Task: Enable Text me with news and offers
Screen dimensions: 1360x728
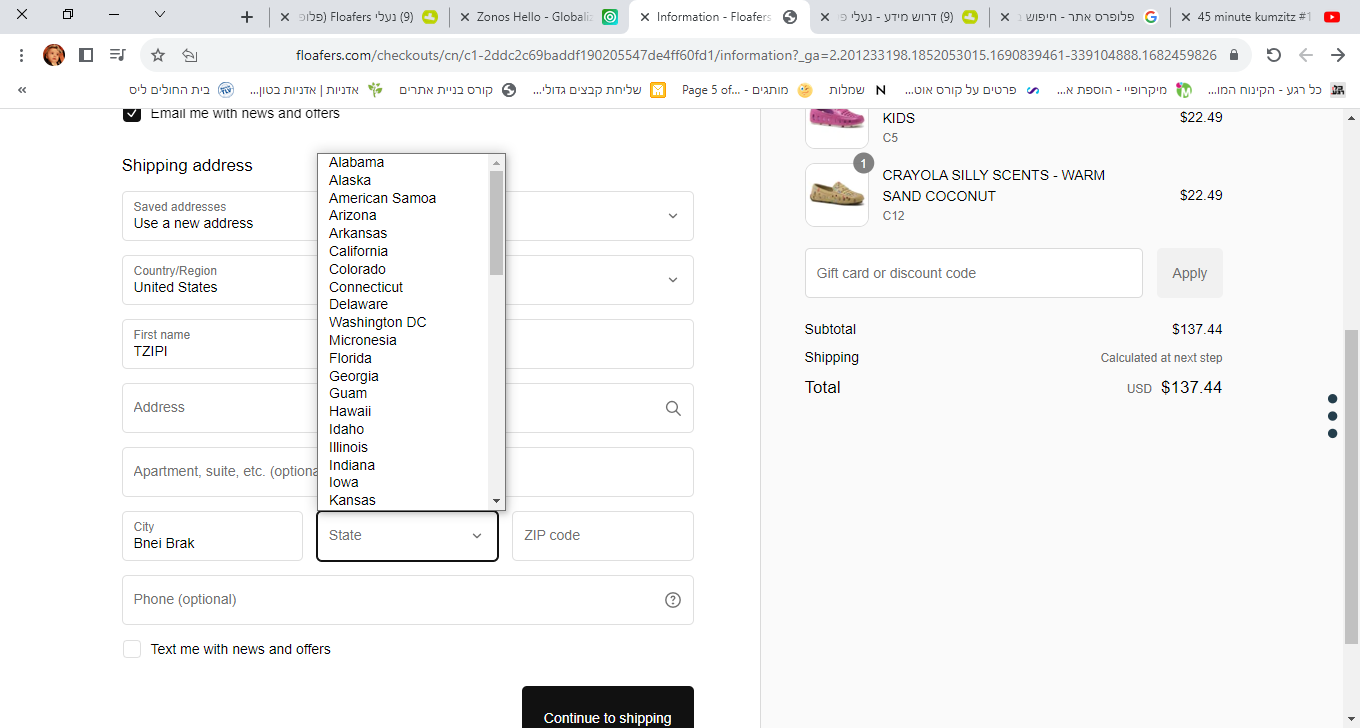Action: 132,649
